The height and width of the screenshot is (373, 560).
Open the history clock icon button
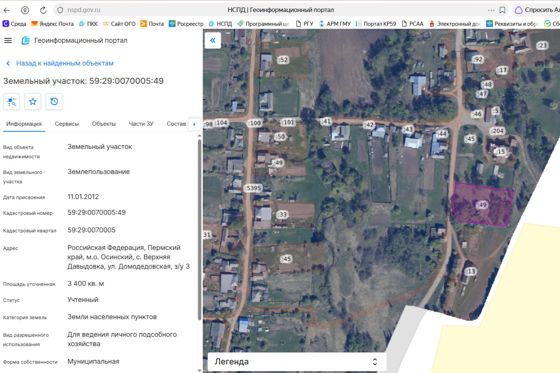point(54,102)
